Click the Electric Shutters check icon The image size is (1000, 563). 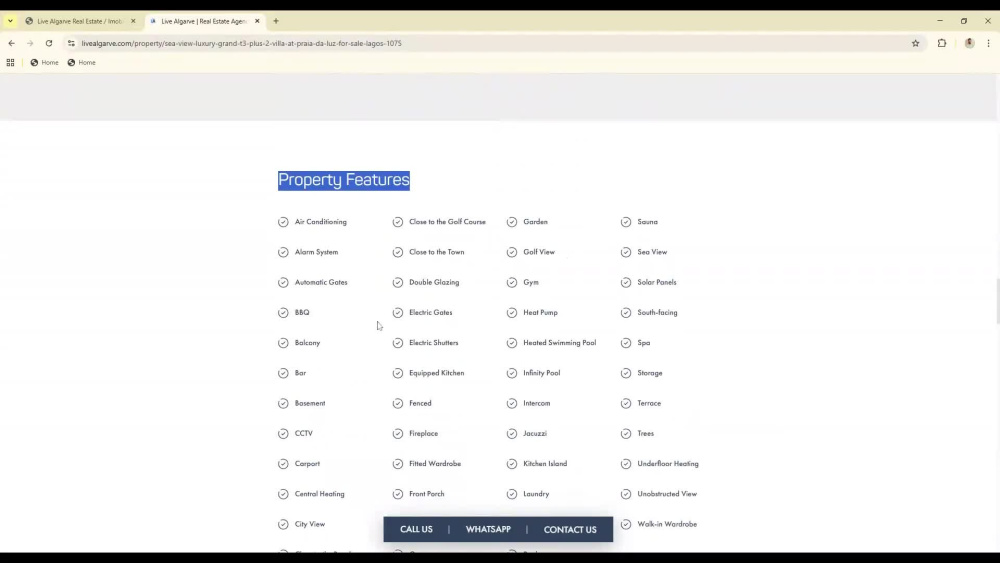coord(397,343)
